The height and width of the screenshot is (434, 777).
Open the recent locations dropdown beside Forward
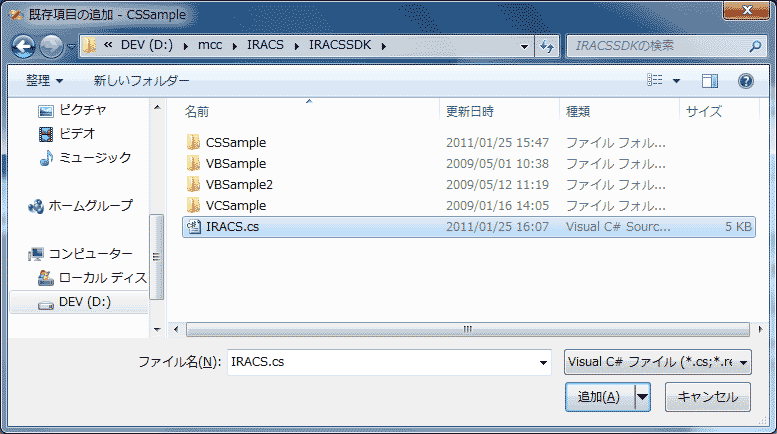(71, 47)
